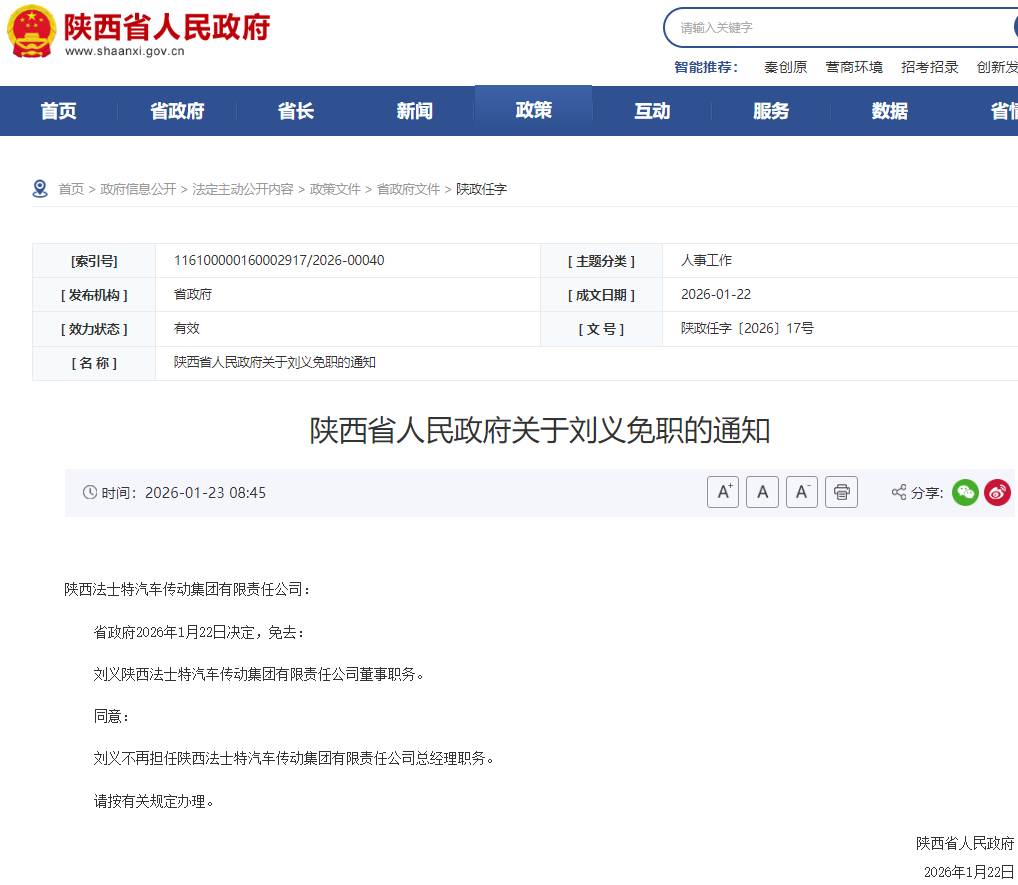
Task: Reset font size with the middle A icon
Action: (x=762, y=491)
